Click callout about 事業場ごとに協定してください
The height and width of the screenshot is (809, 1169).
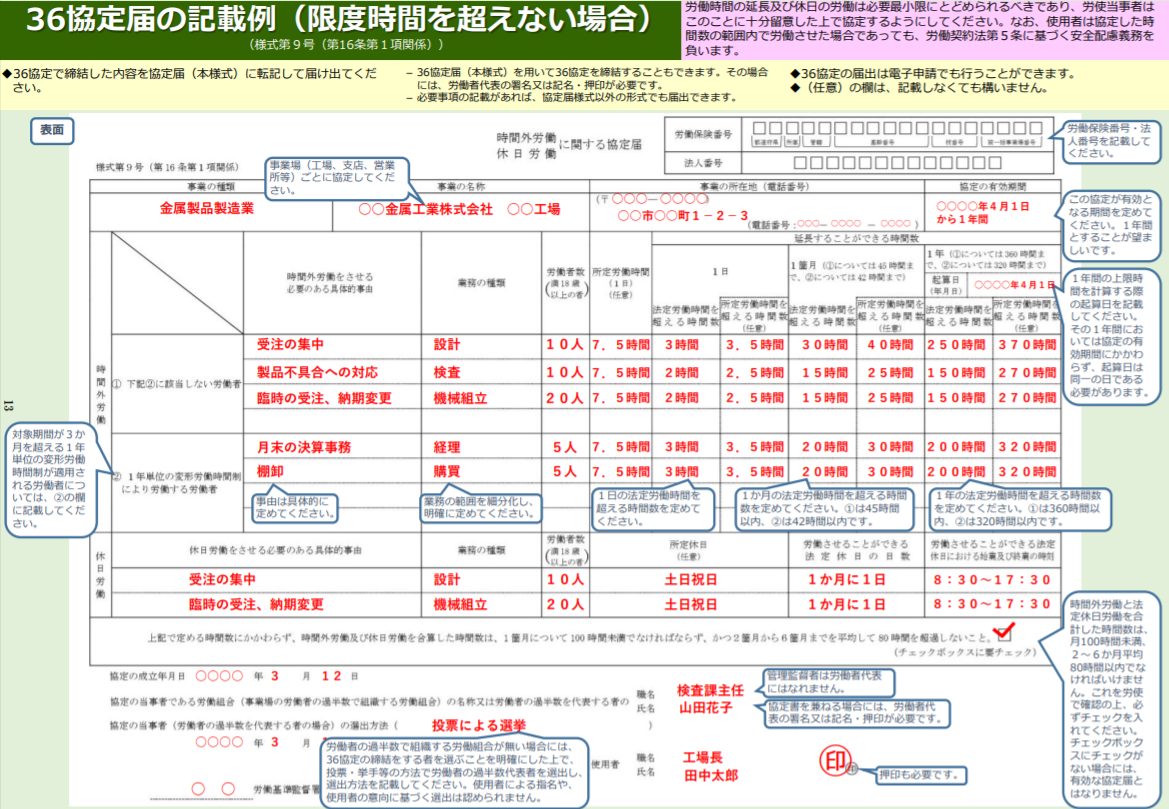click(x=335, y=177)
